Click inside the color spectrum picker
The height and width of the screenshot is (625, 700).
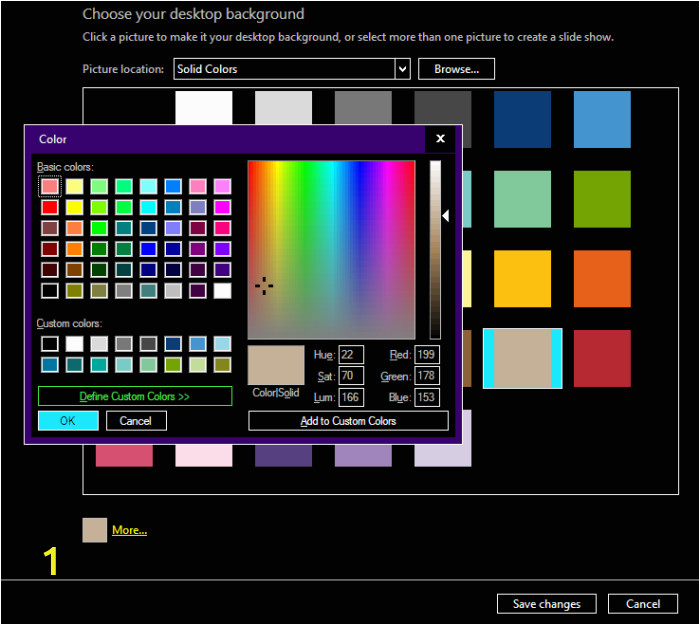click(330, 250)
